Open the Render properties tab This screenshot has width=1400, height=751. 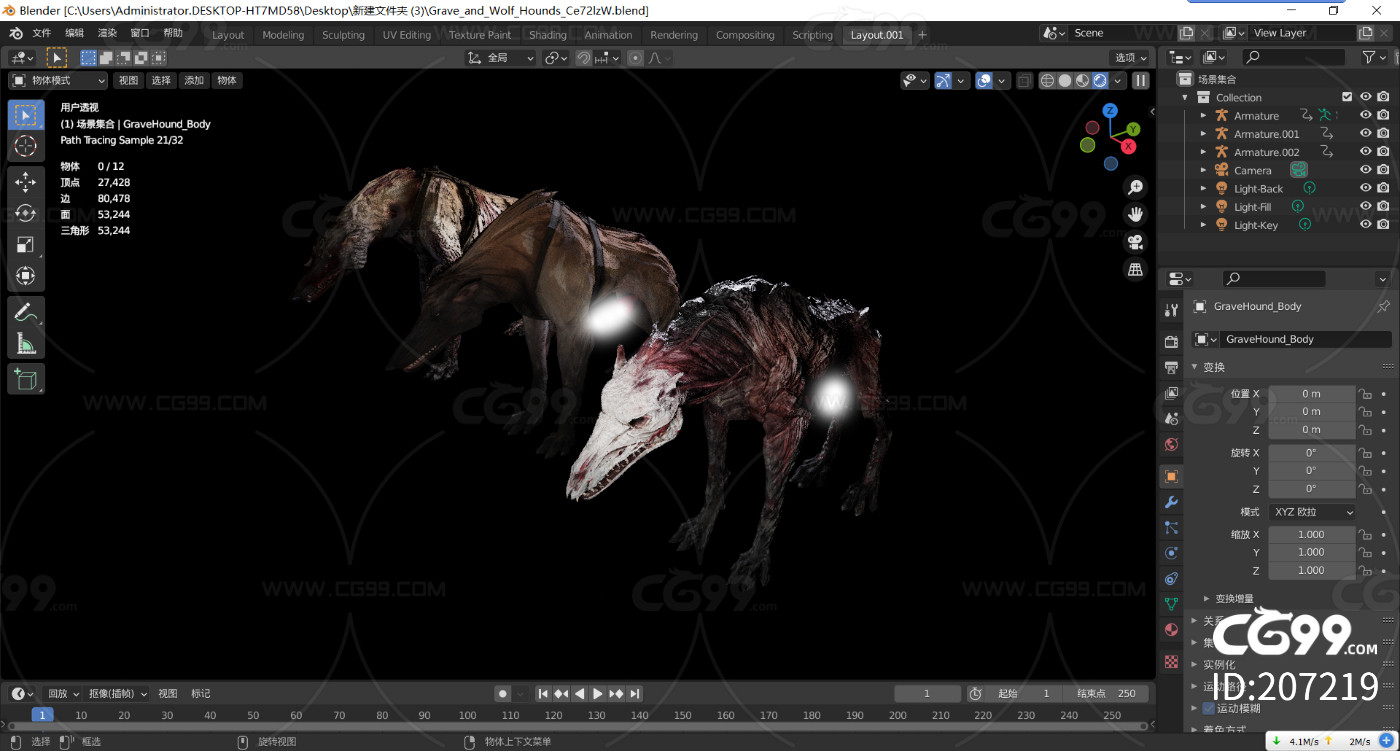point(1171,342)
